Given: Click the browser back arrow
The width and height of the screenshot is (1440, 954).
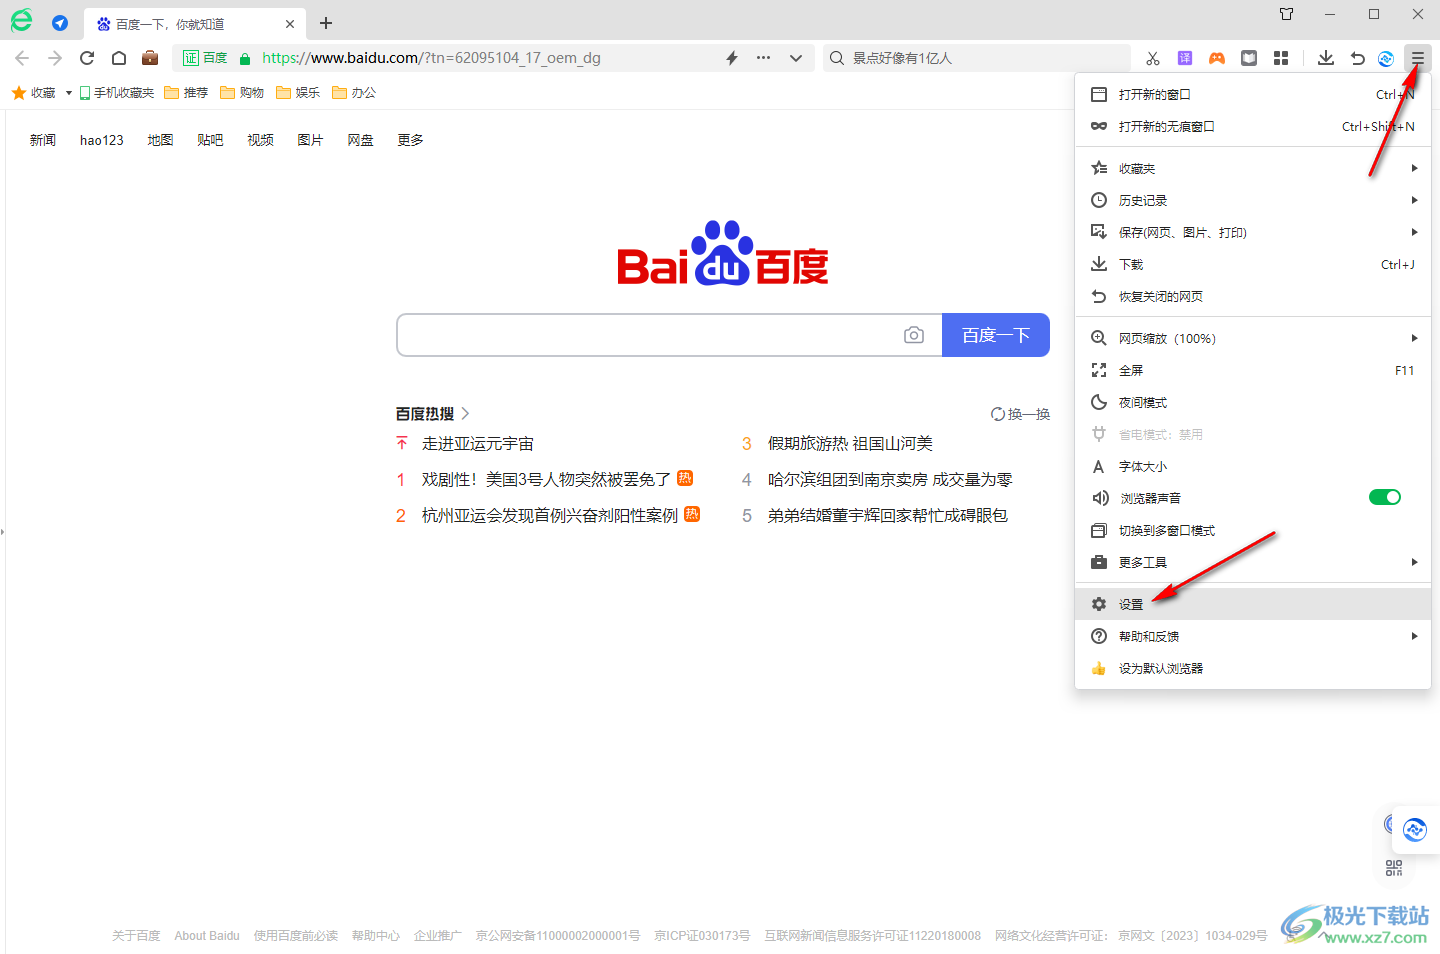Looking at the screenshot, I should coord(22,58).
